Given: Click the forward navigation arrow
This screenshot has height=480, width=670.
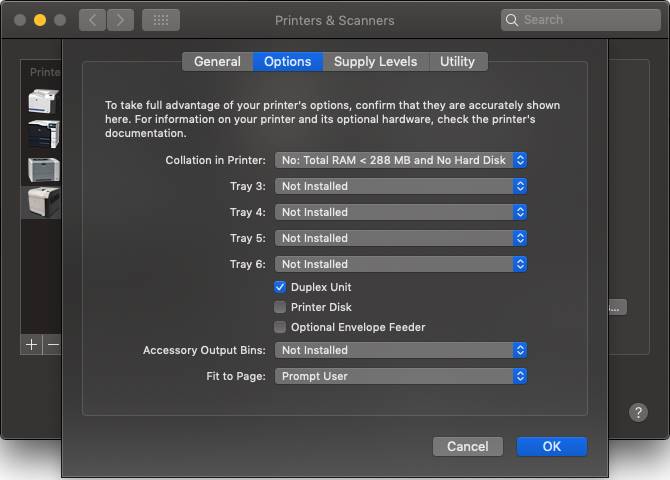Looking at the screenshot, I should pyautogui.click(x=120, y=20).
